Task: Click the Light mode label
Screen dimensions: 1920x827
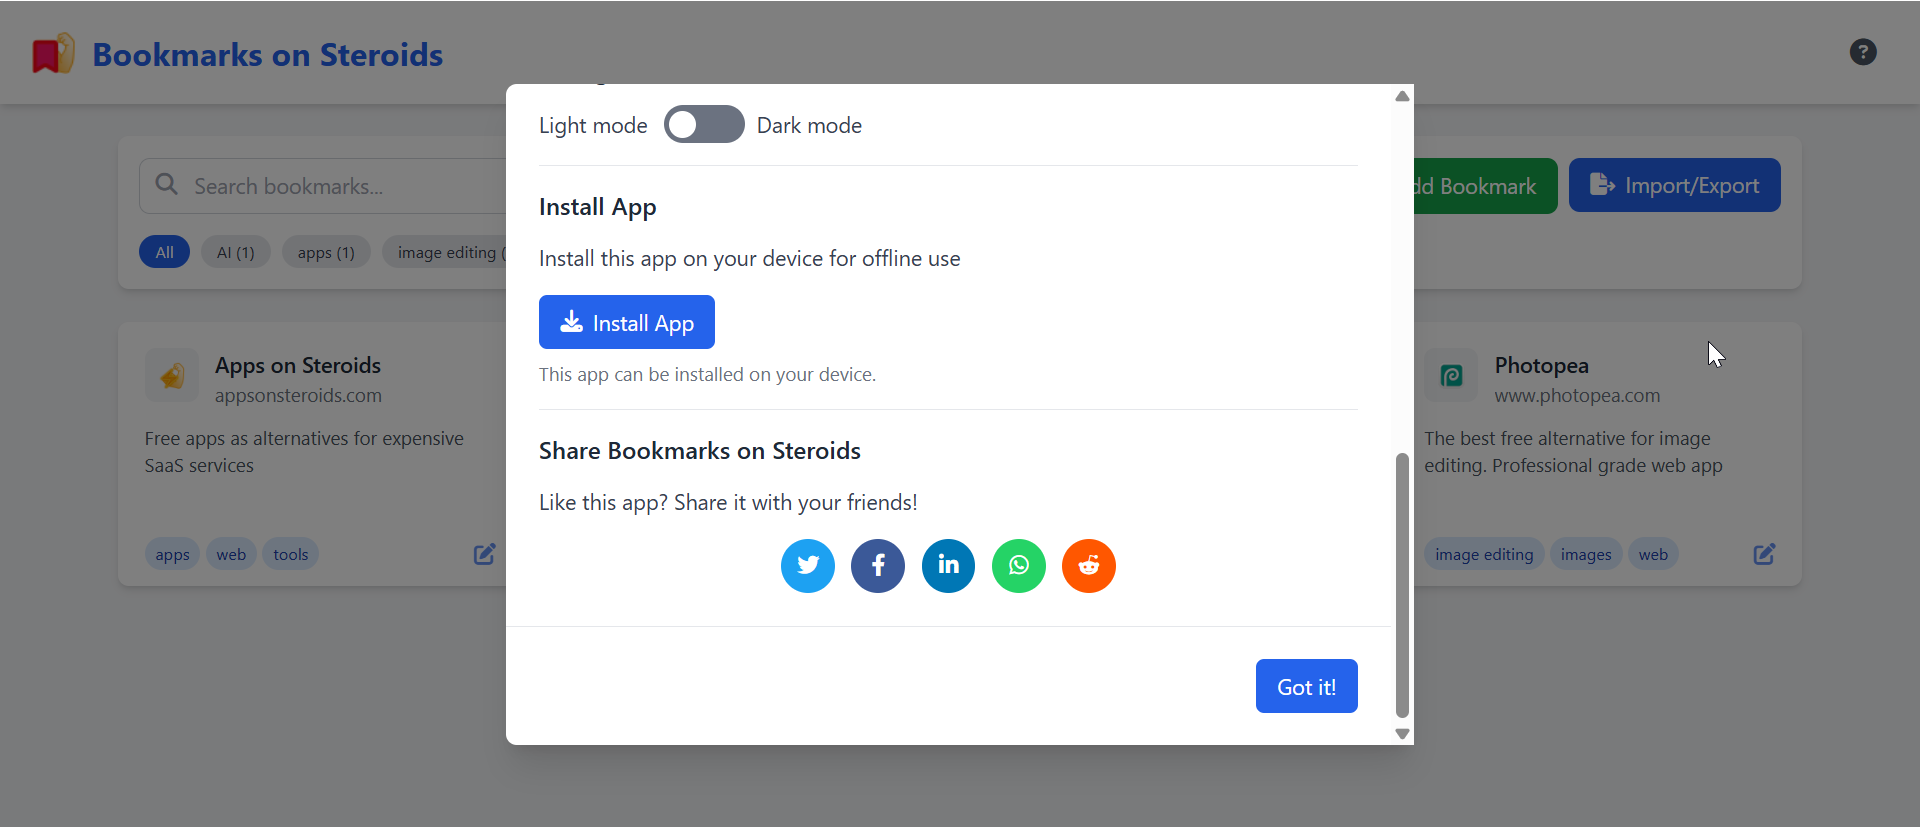Action: 593,125
